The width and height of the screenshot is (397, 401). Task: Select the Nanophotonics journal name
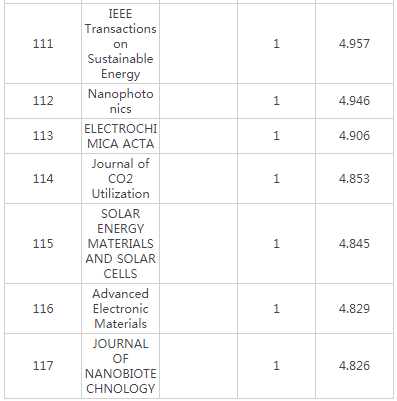120,101
